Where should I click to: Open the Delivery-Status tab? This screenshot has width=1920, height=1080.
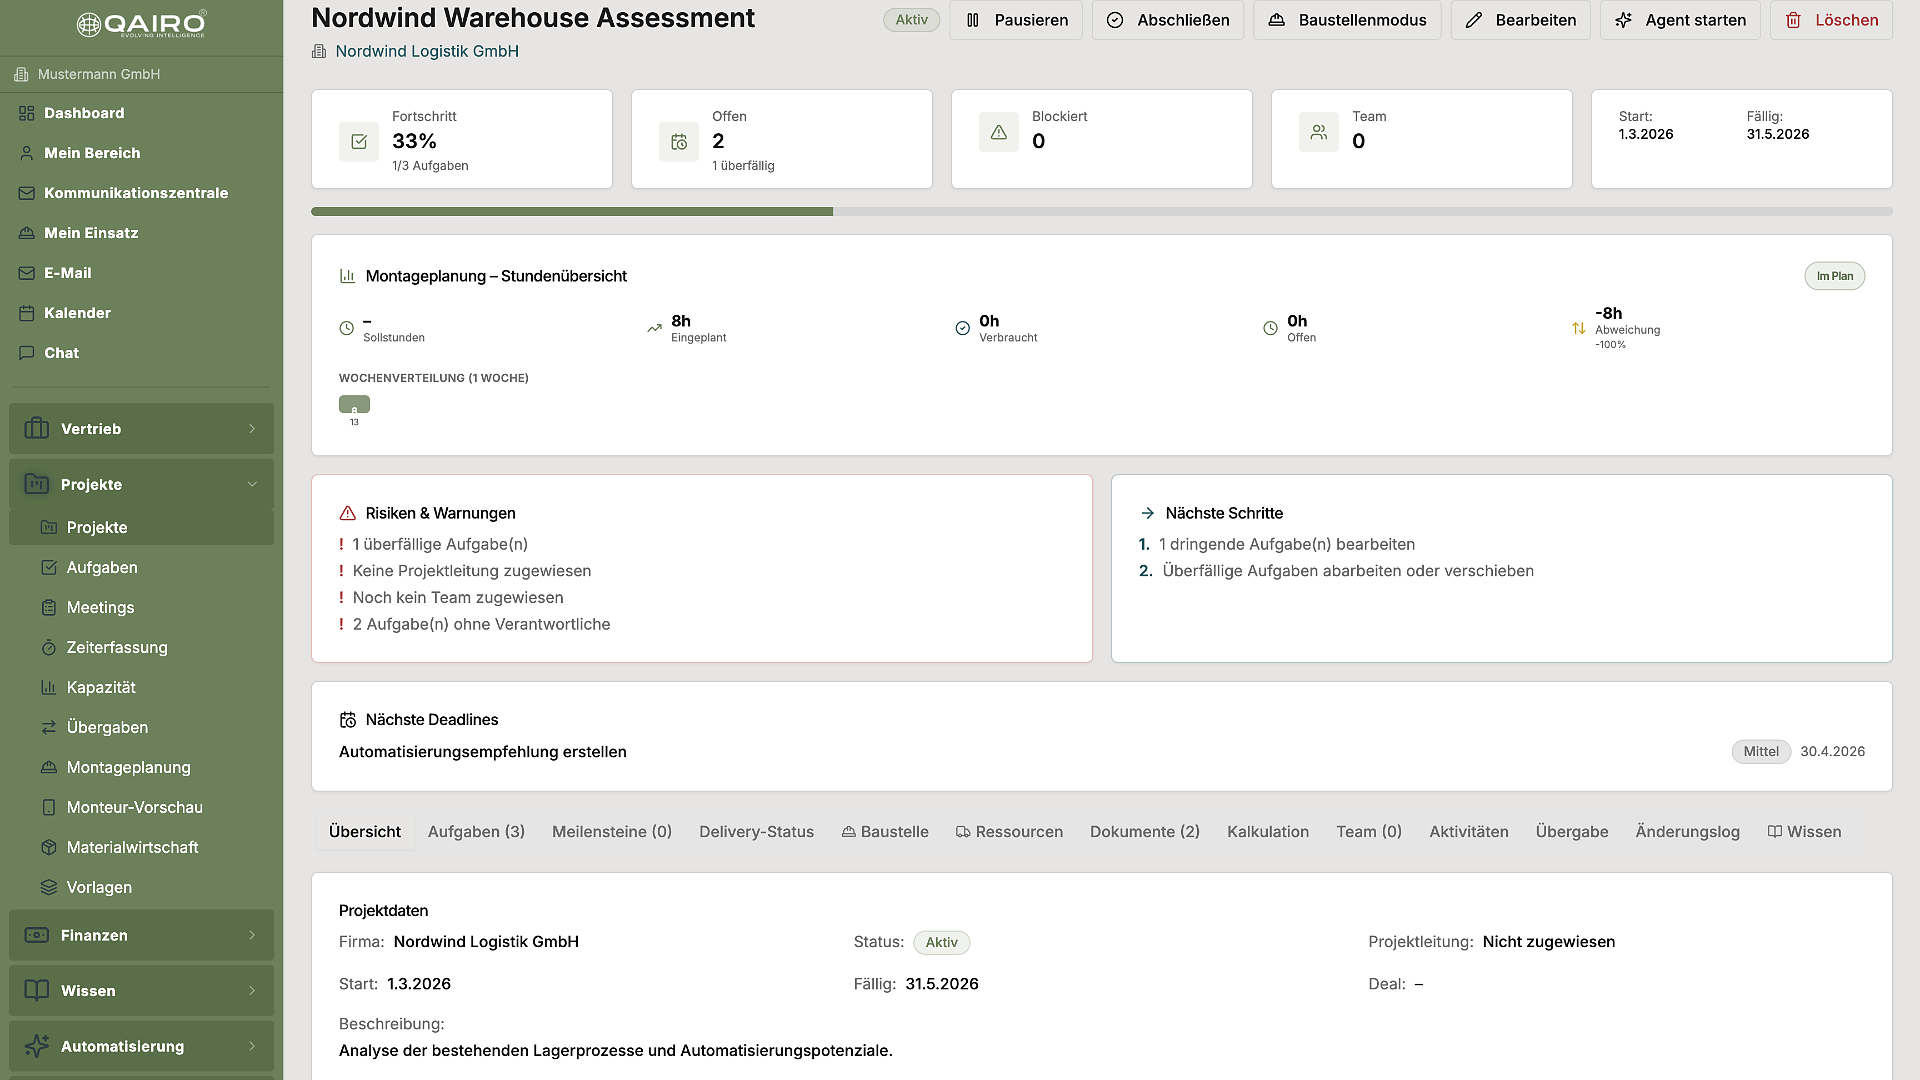tap(756, 831)
